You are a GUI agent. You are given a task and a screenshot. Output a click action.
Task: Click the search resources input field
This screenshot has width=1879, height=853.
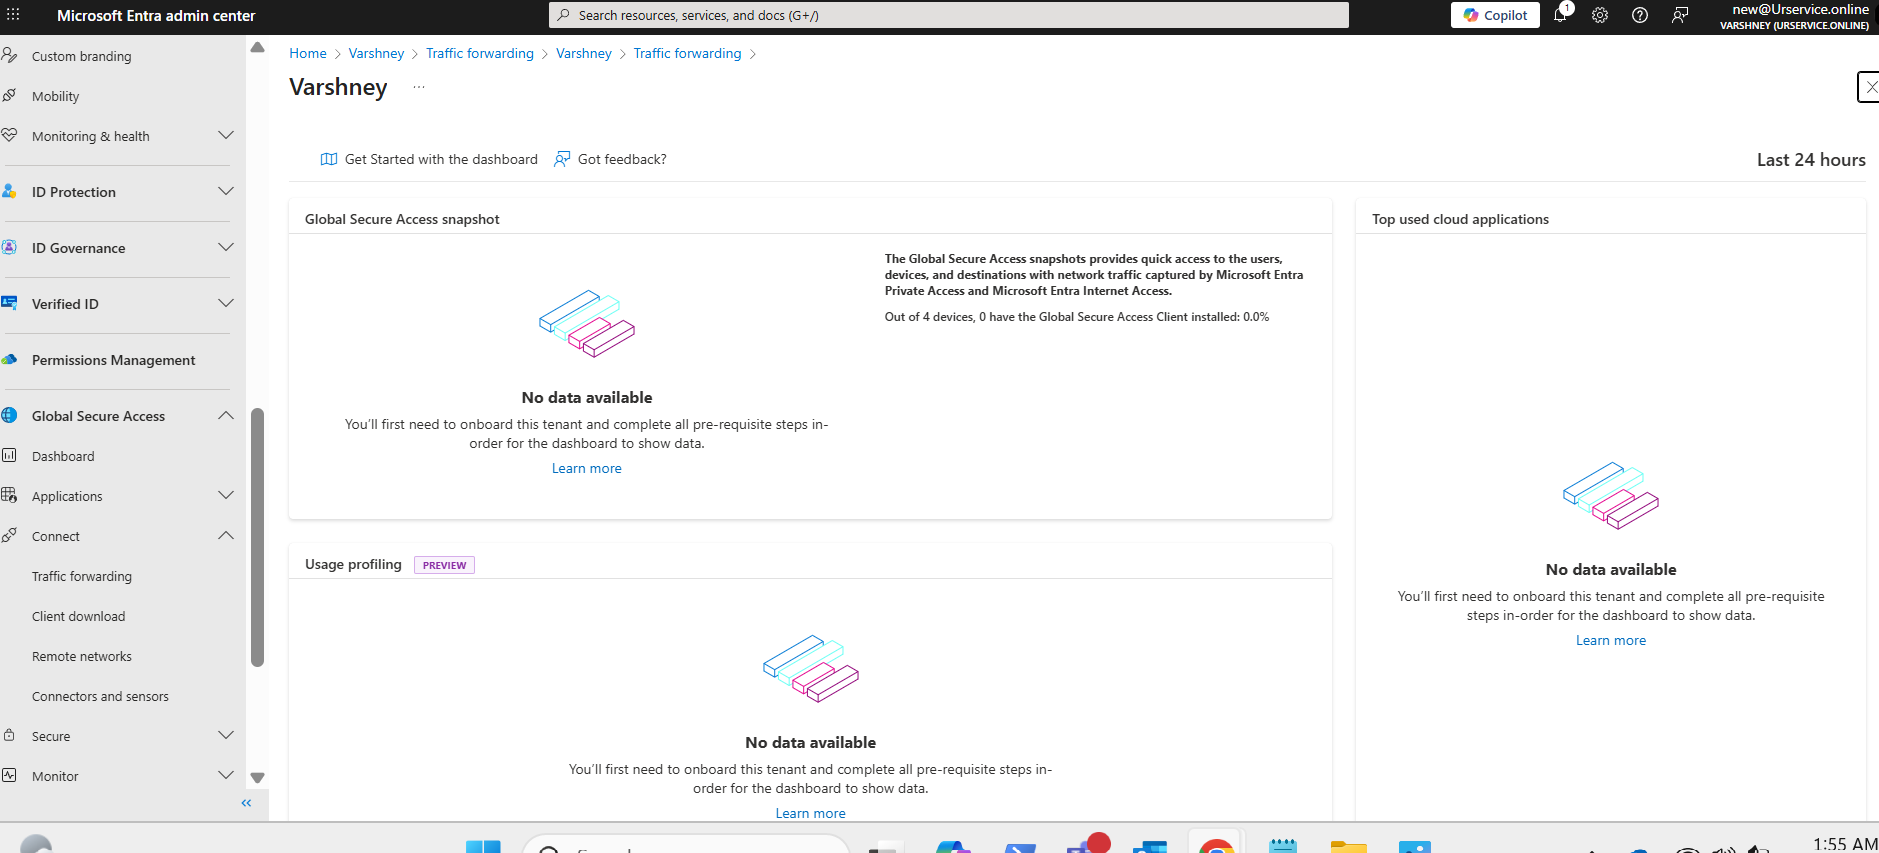[949, 15]
